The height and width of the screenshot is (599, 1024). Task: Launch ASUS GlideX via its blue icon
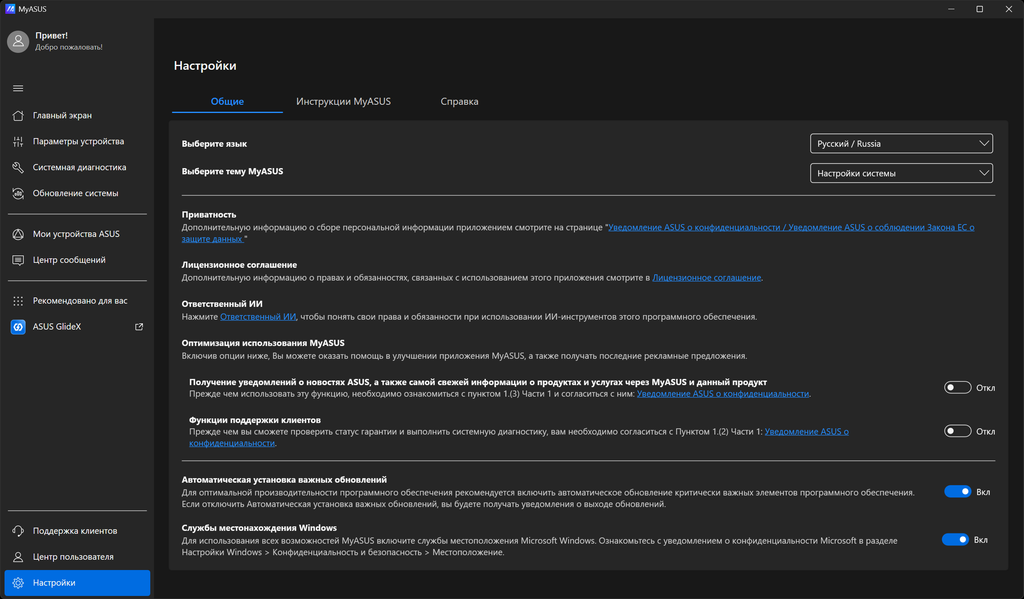pyautogui.click(x=18, y=327)
